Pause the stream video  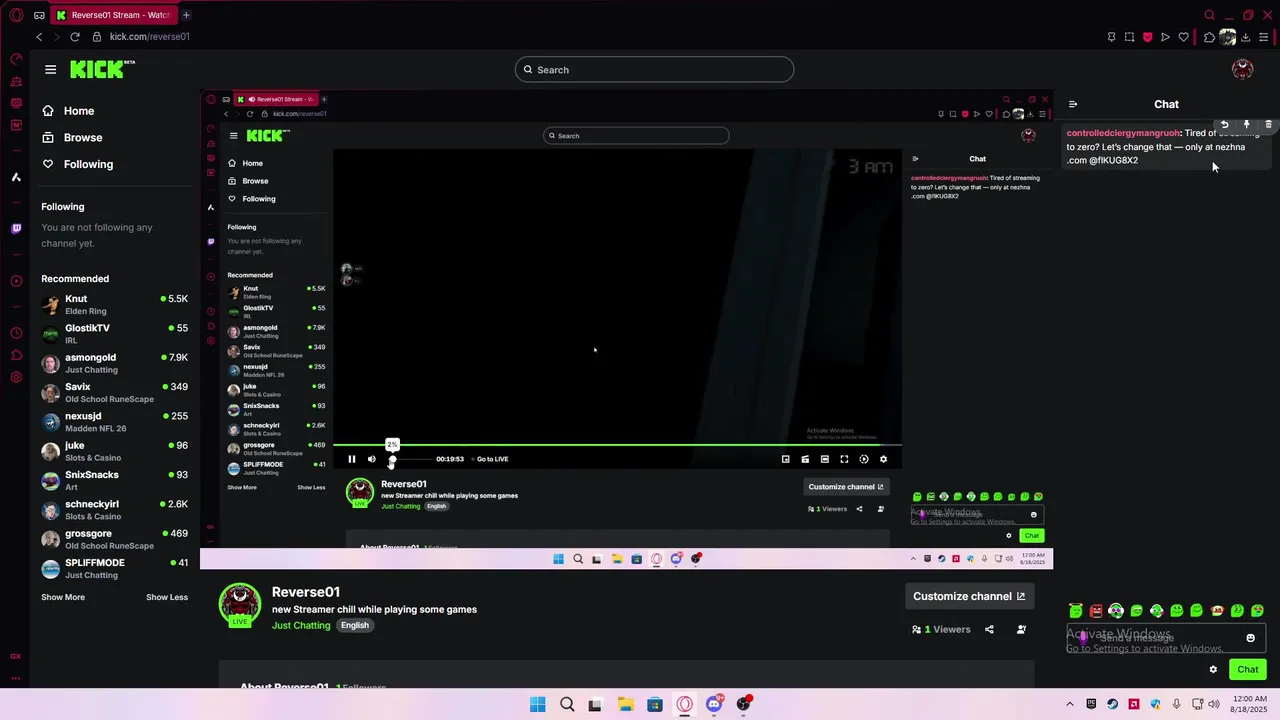tap(352, 459)
